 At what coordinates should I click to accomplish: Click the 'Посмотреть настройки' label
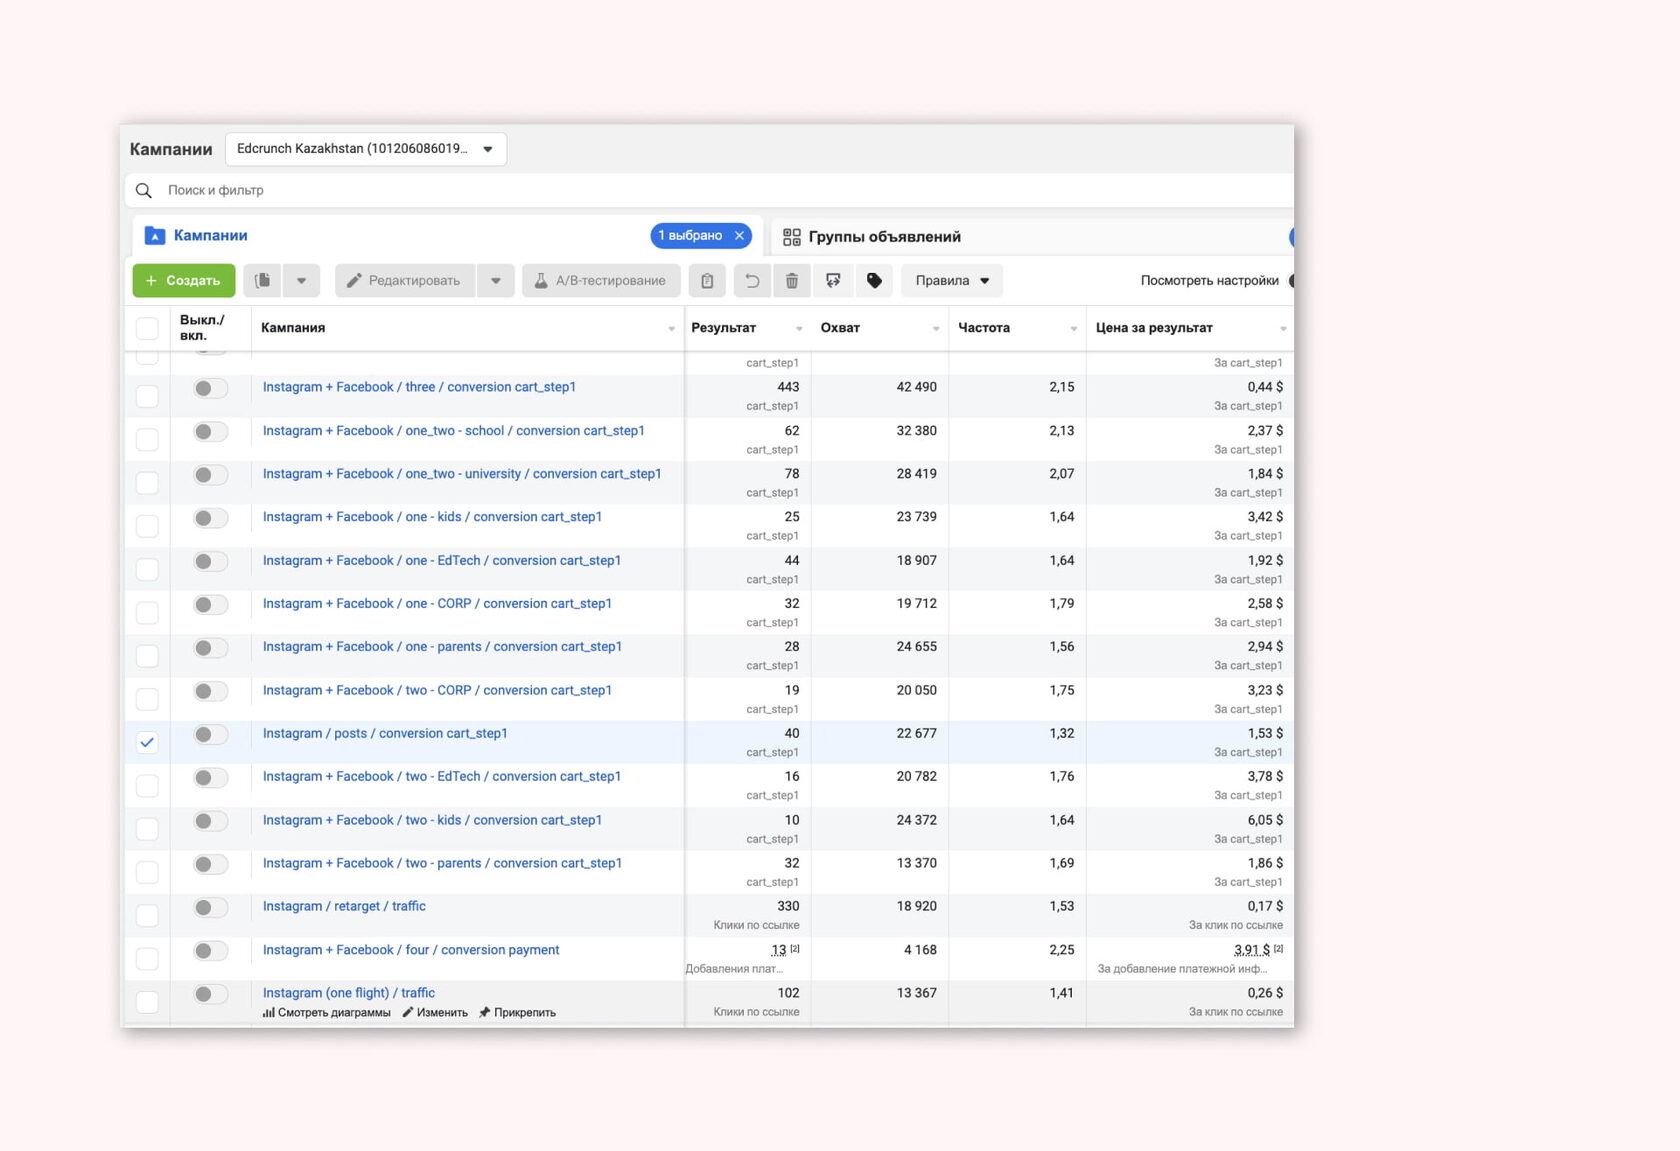1210,281
